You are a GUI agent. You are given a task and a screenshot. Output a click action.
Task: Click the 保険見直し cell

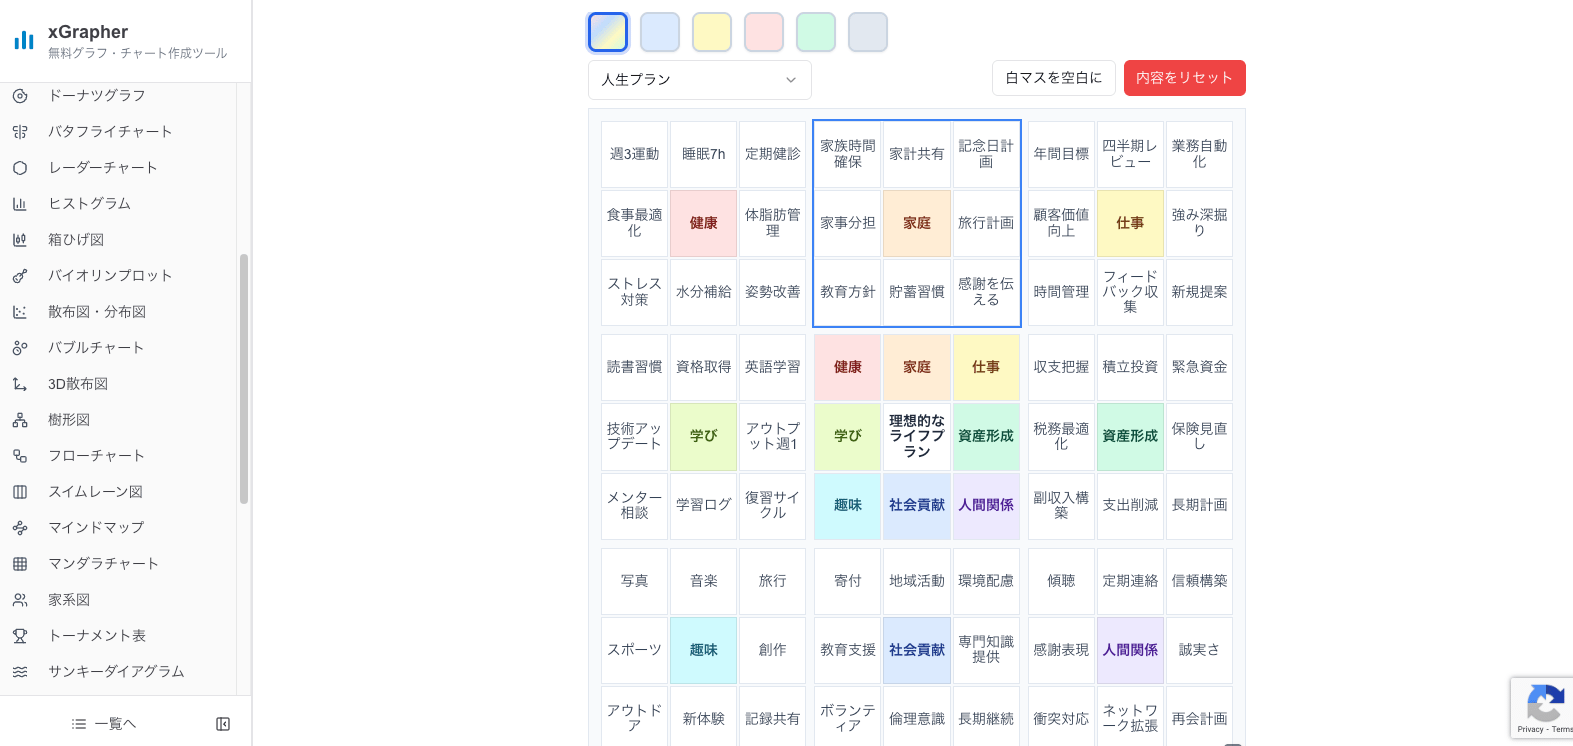(1199, 436)
